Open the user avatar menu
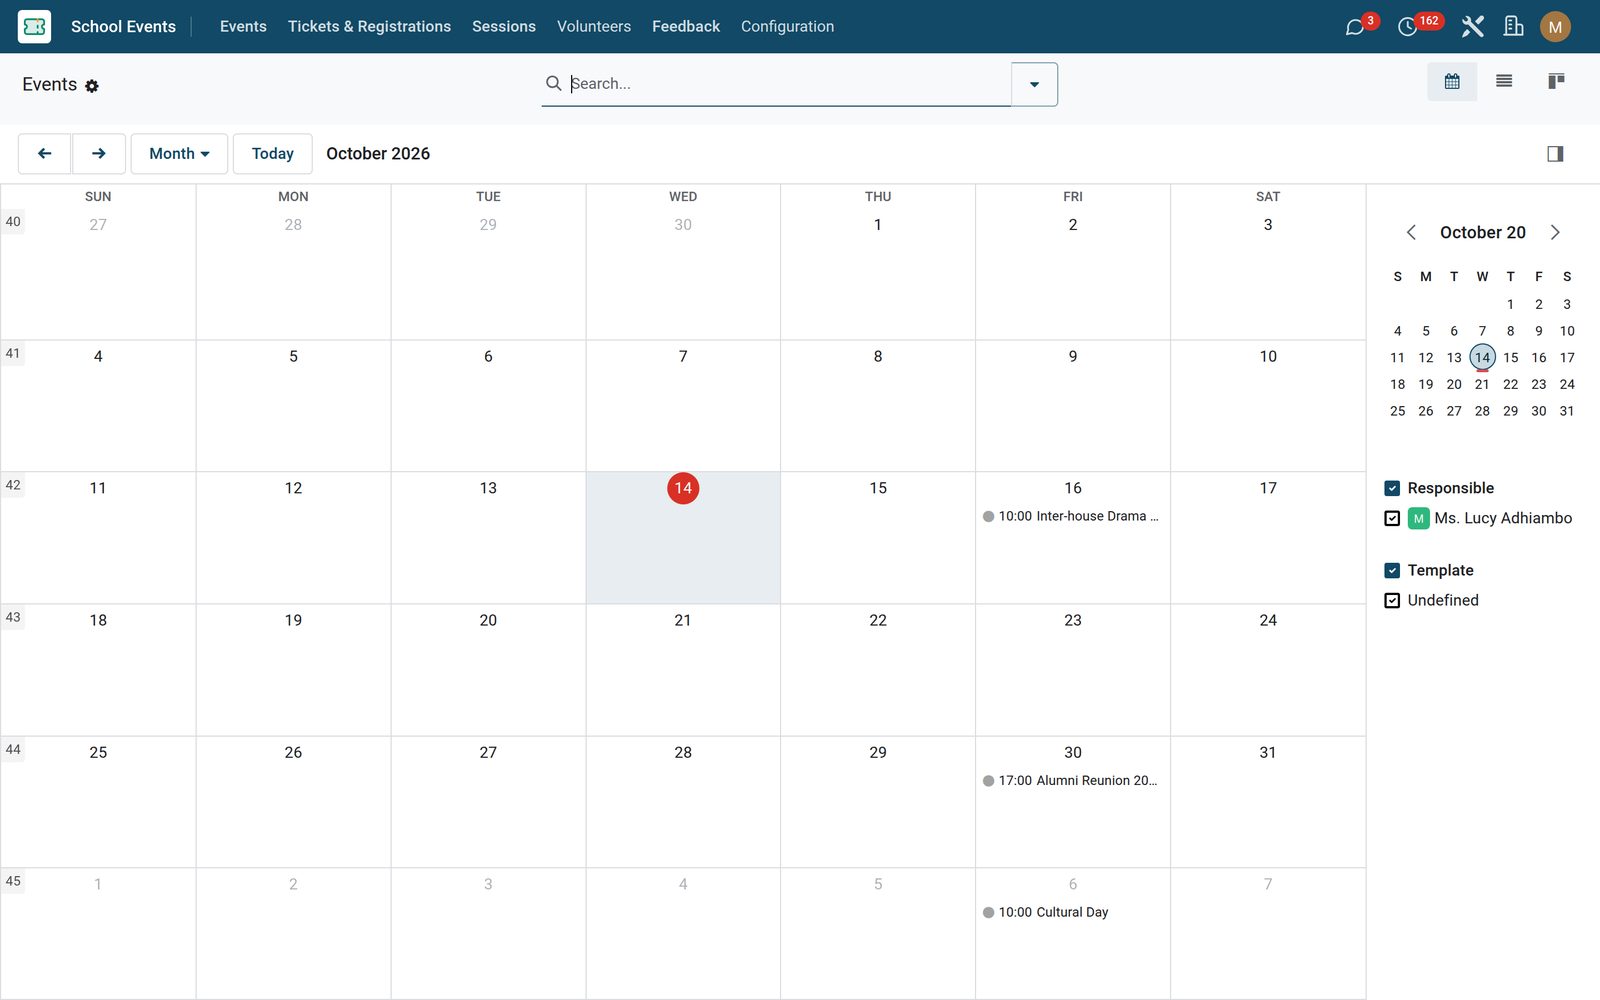Image resolution: width=1600 pixels, height=1000 pixels. pyautogui.click(x=1555, y=27)
